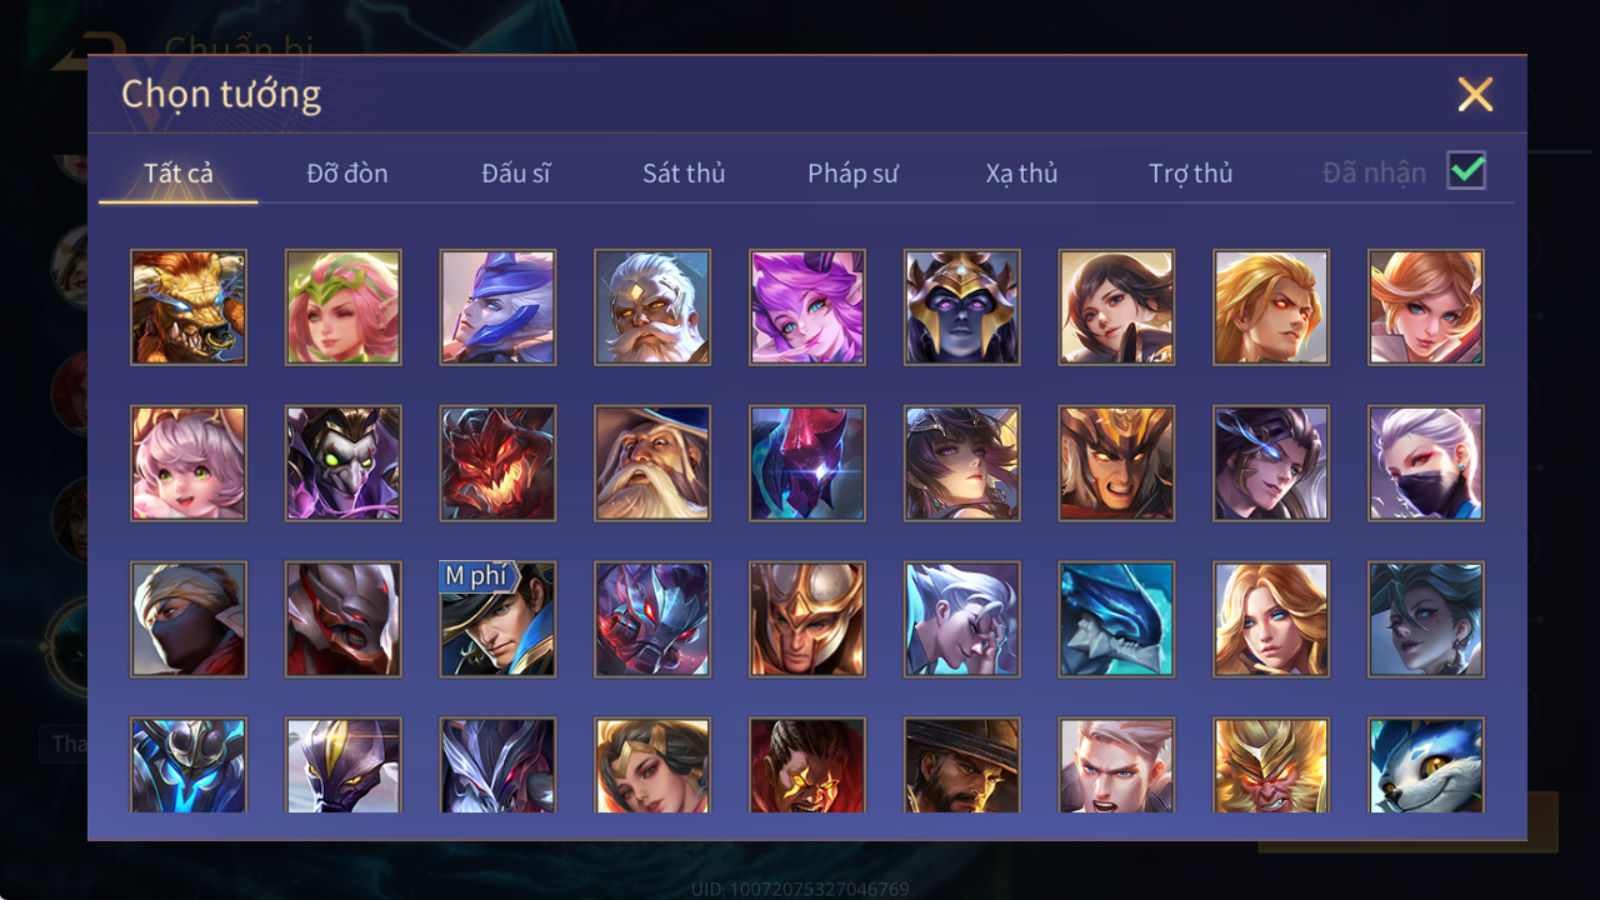
Task: Select the blue ice dragon hero
Action: point(1116,619)
